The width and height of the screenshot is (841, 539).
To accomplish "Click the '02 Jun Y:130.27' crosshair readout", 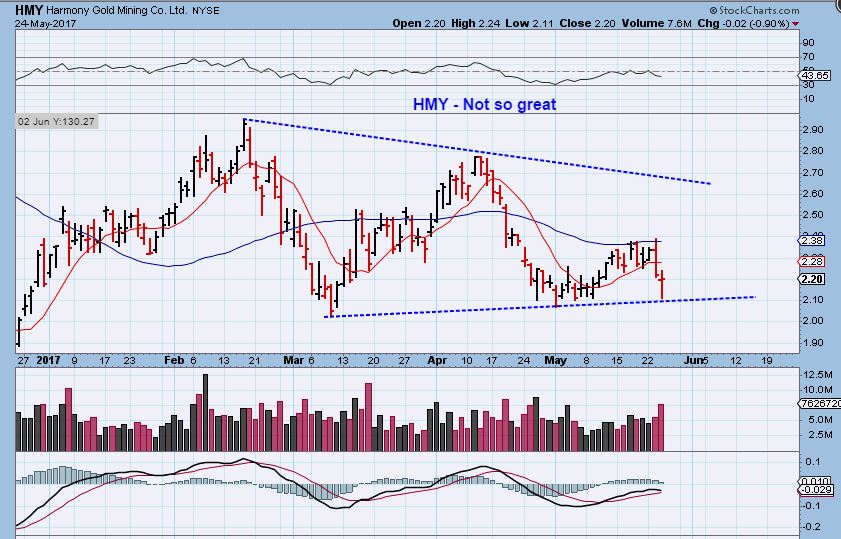I will coord(56,122).
